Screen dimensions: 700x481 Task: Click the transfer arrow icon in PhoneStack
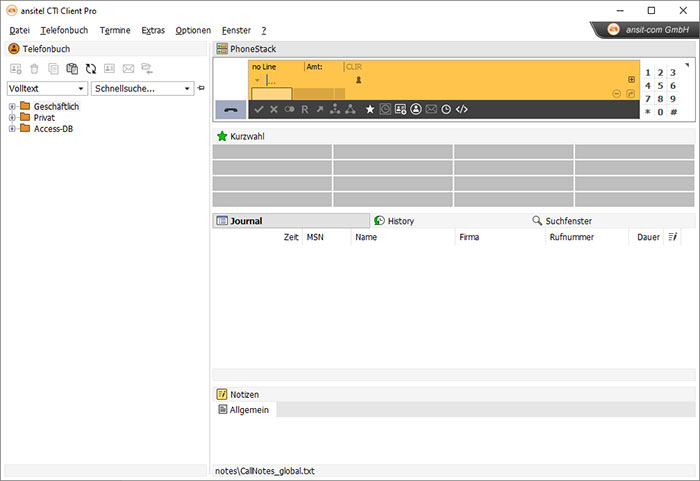coord(320,109)
